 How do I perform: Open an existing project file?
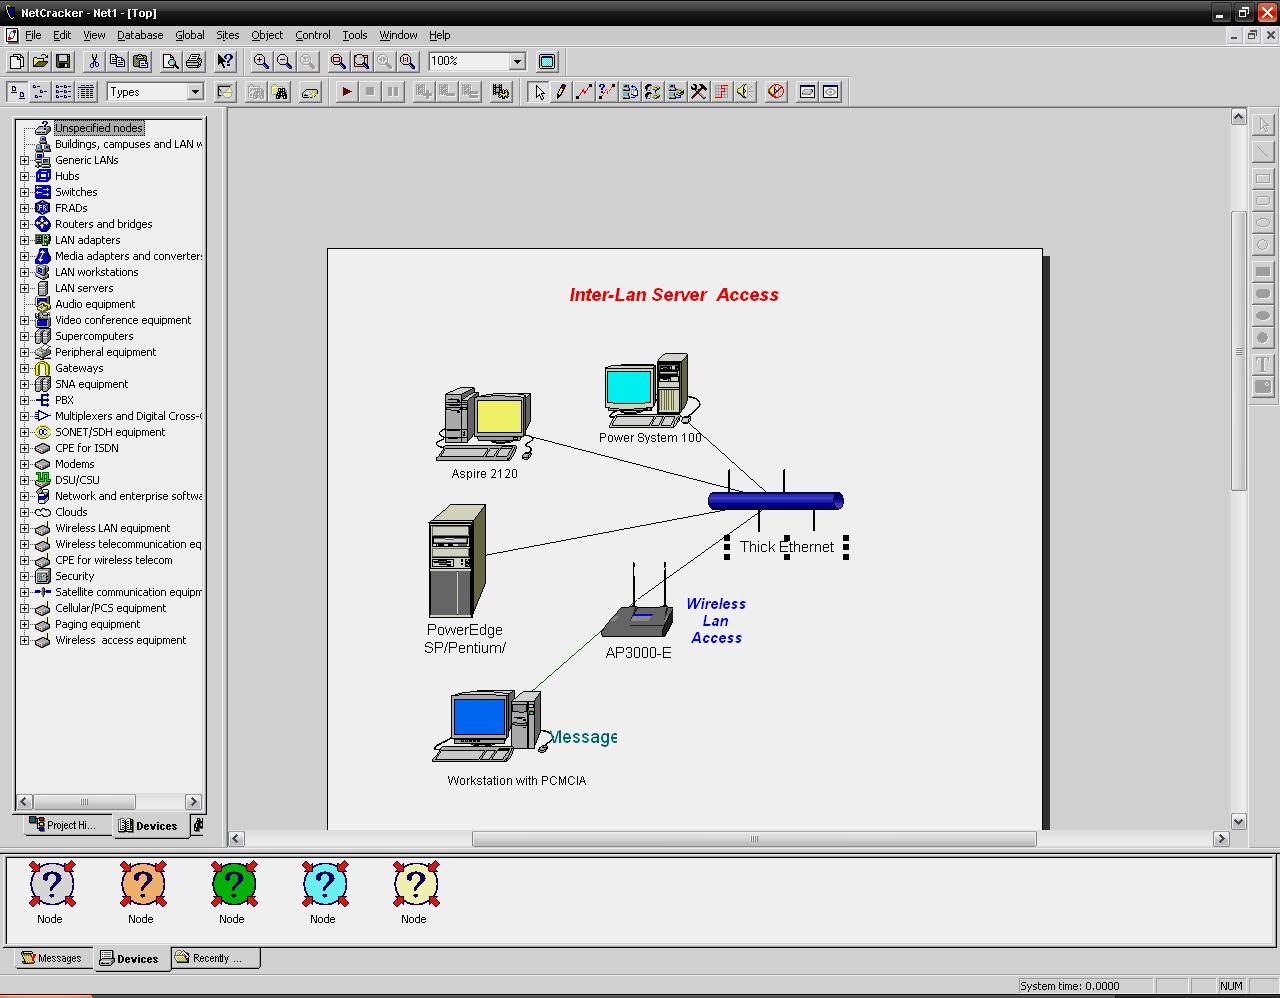click(x=40, y=62)
